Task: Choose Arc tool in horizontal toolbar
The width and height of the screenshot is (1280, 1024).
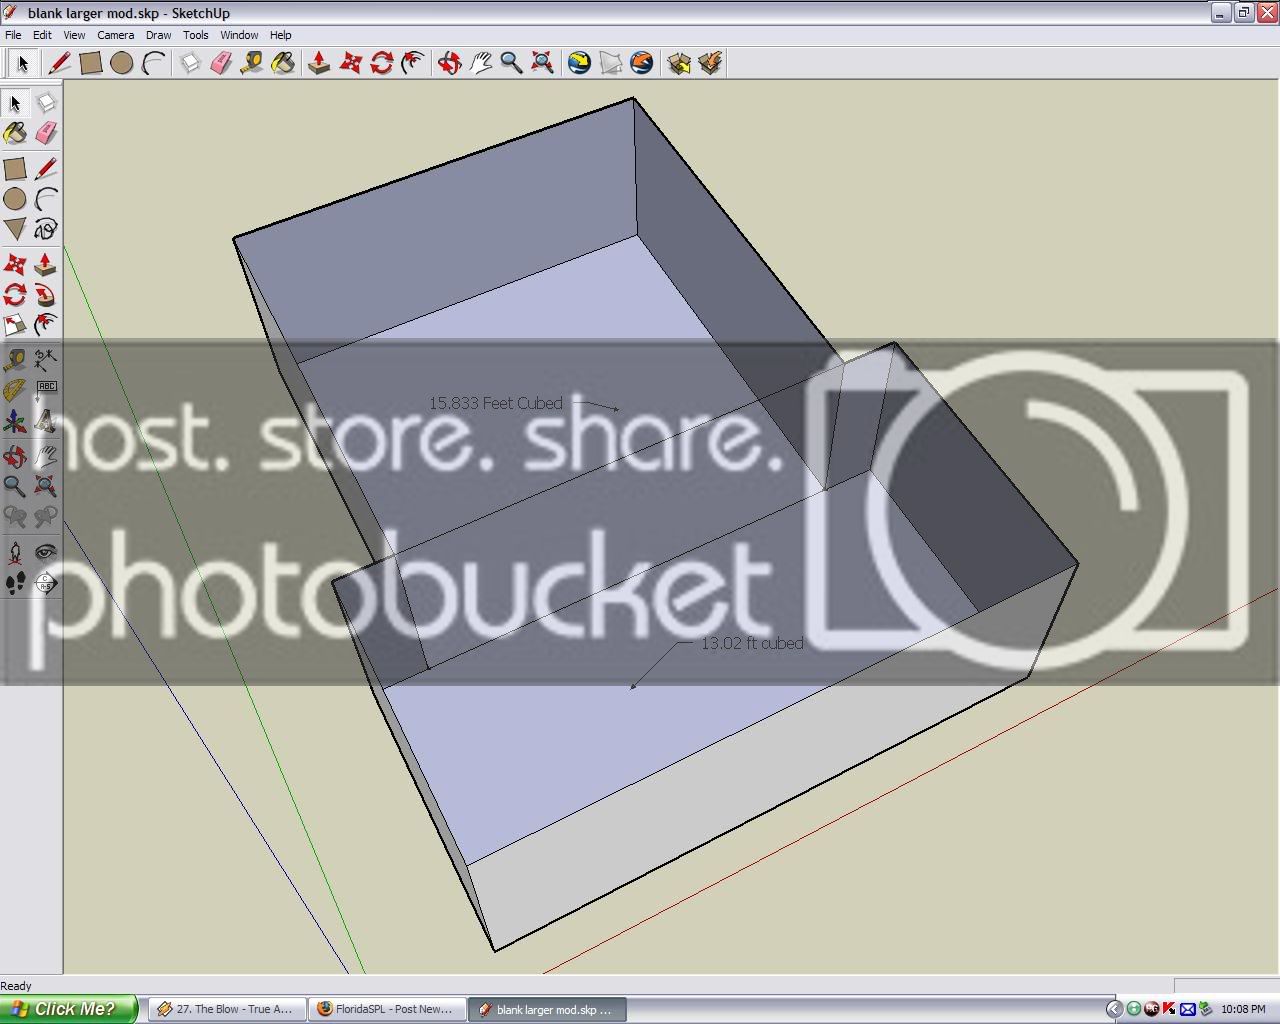Action: pyautogui.click(x=152, y=64)
